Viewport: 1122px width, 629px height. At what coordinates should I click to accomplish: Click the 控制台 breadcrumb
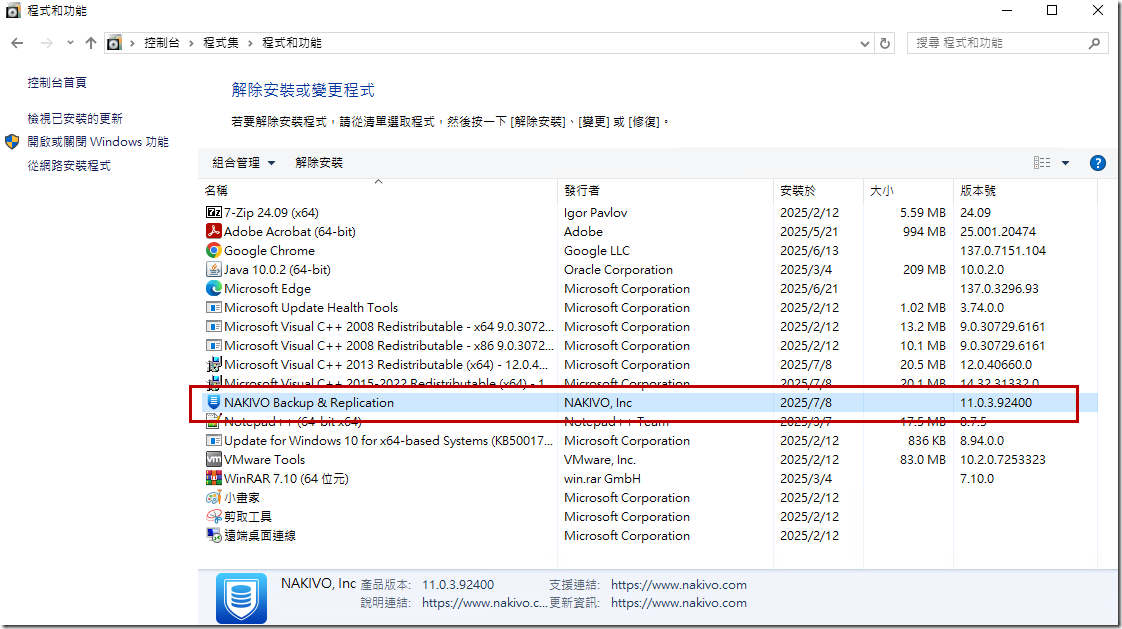[162, 43]
